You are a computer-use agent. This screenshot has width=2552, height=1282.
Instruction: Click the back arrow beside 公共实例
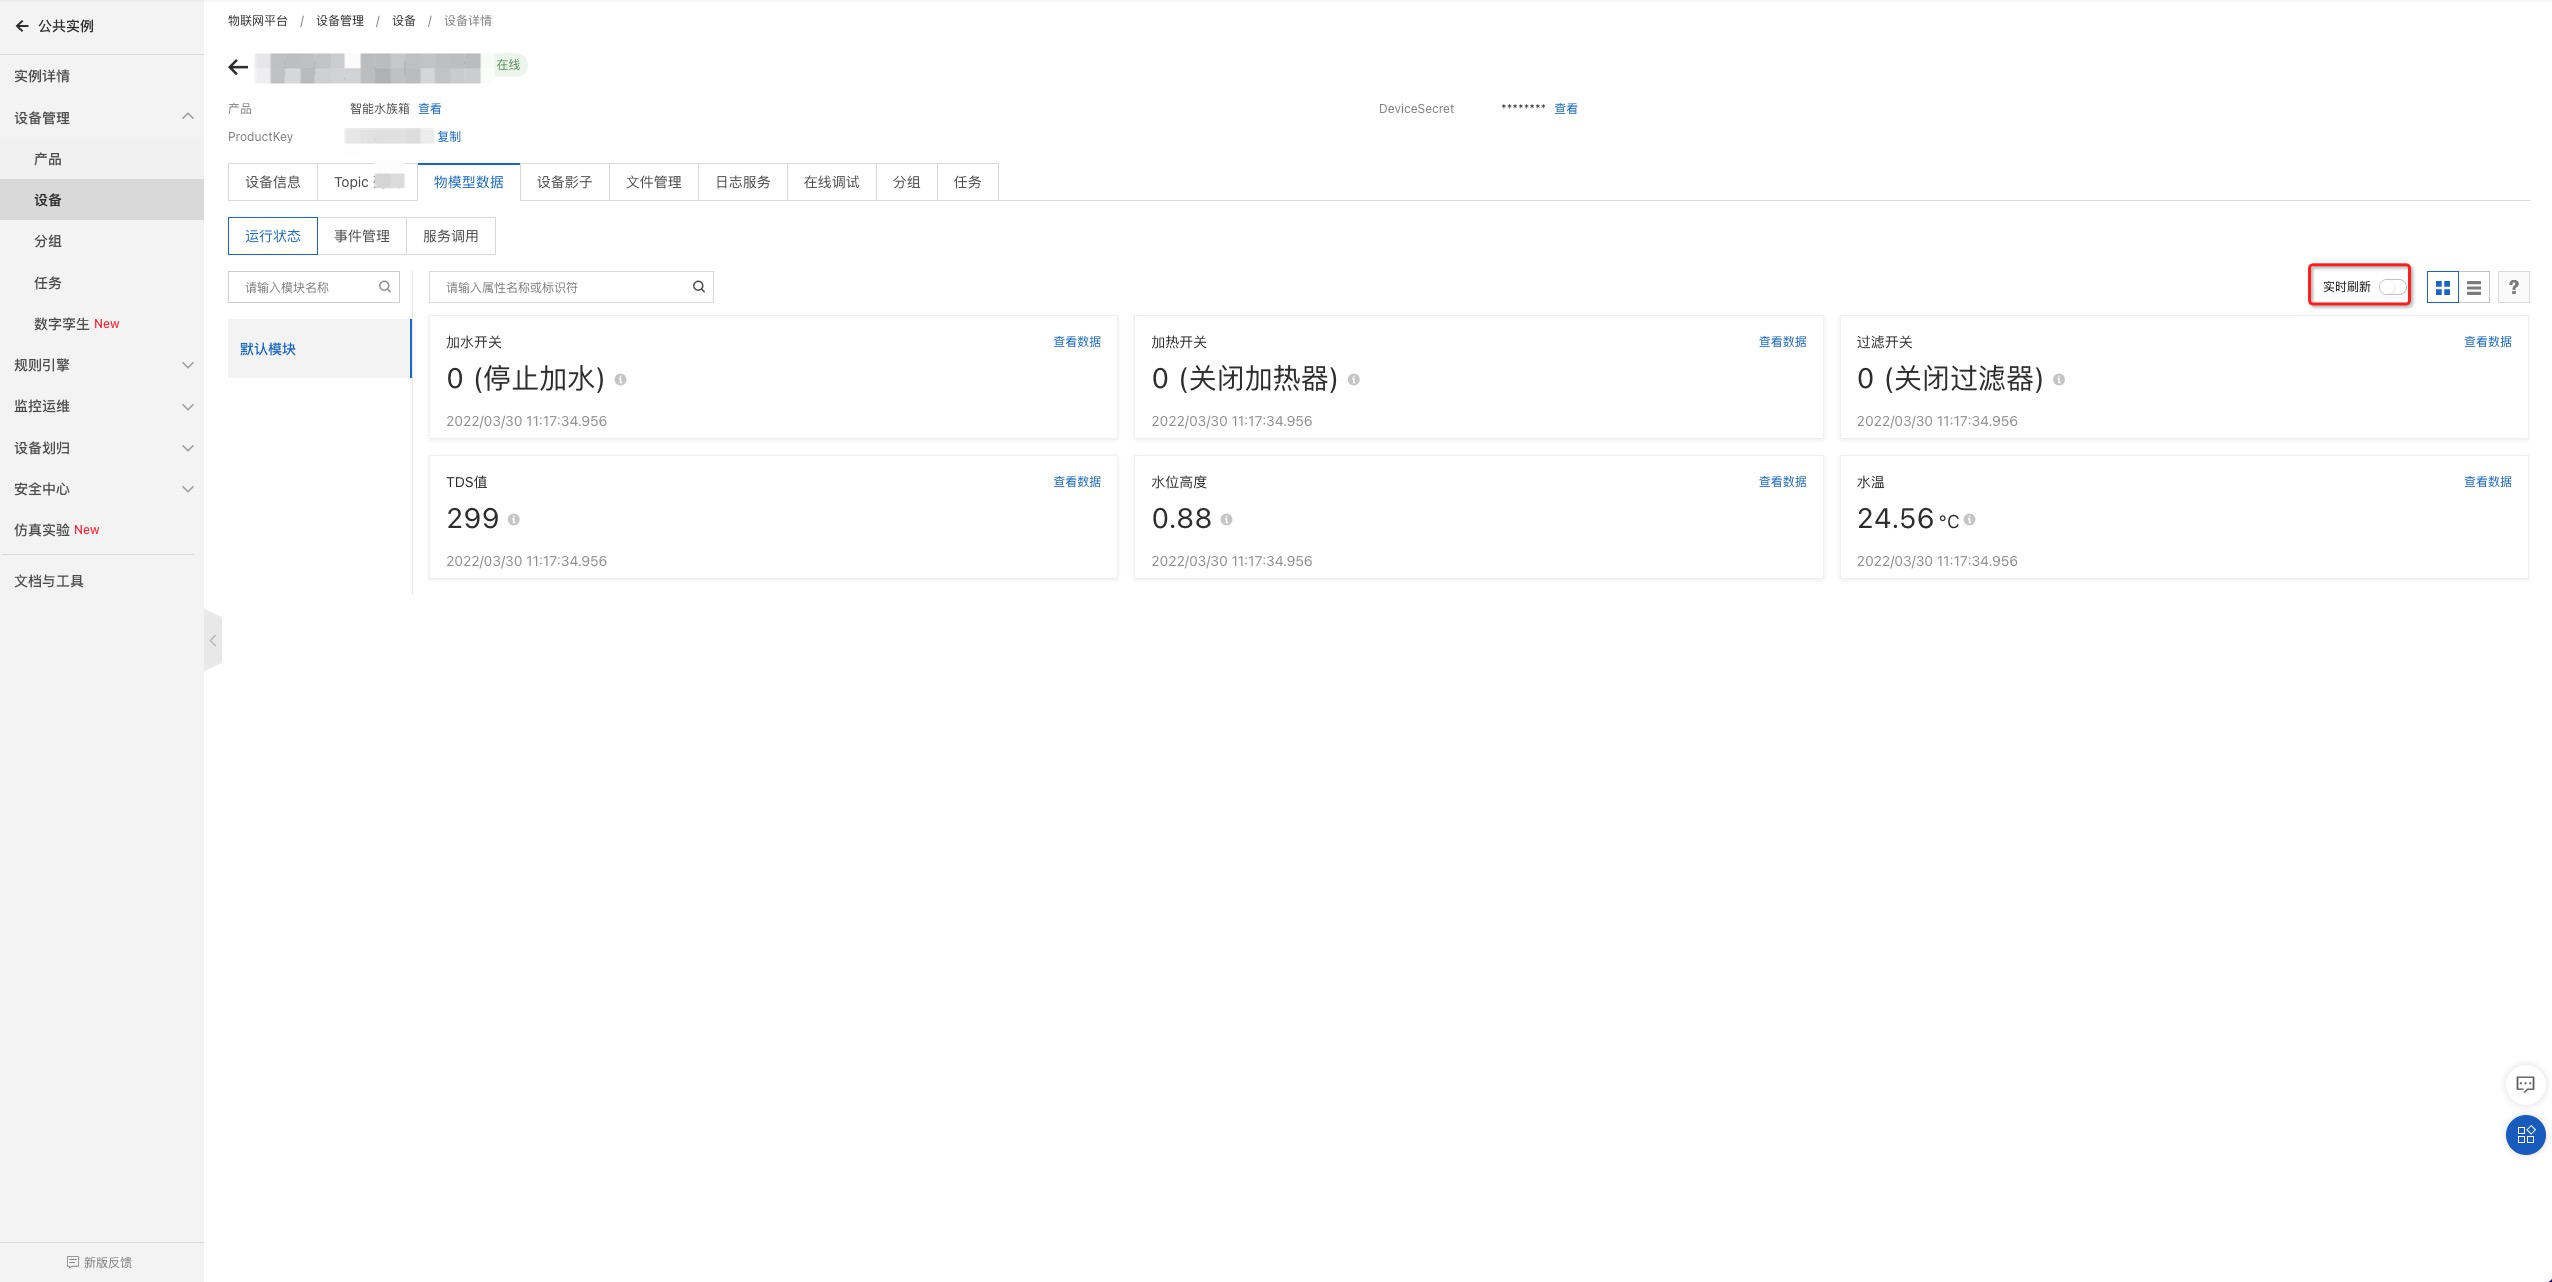(x=22, y=26)
